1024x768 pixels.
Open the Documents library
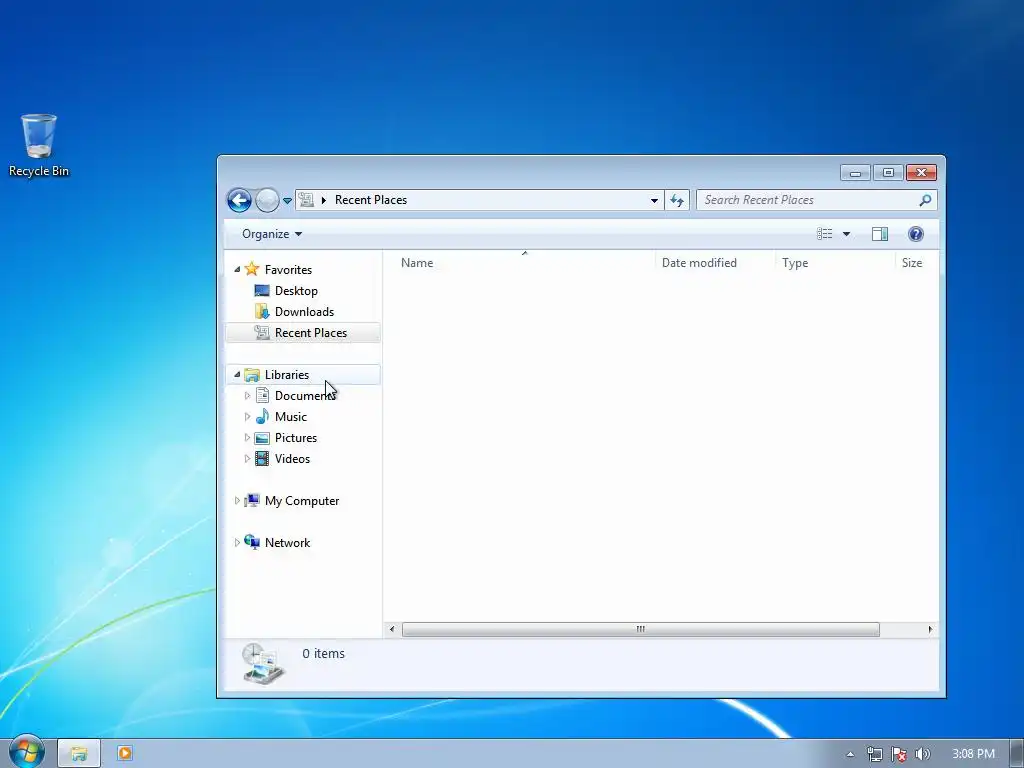click(305, 396)
